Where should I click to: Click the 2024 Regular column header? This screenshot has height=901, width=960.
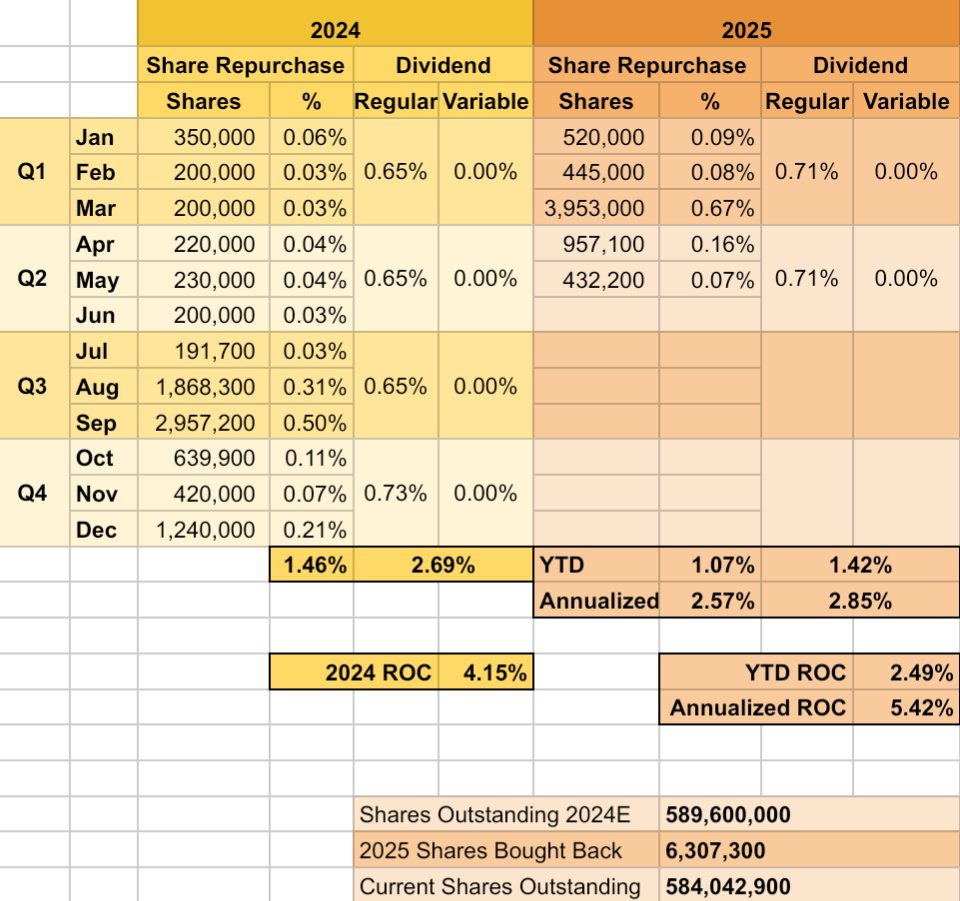pos(396,100)
